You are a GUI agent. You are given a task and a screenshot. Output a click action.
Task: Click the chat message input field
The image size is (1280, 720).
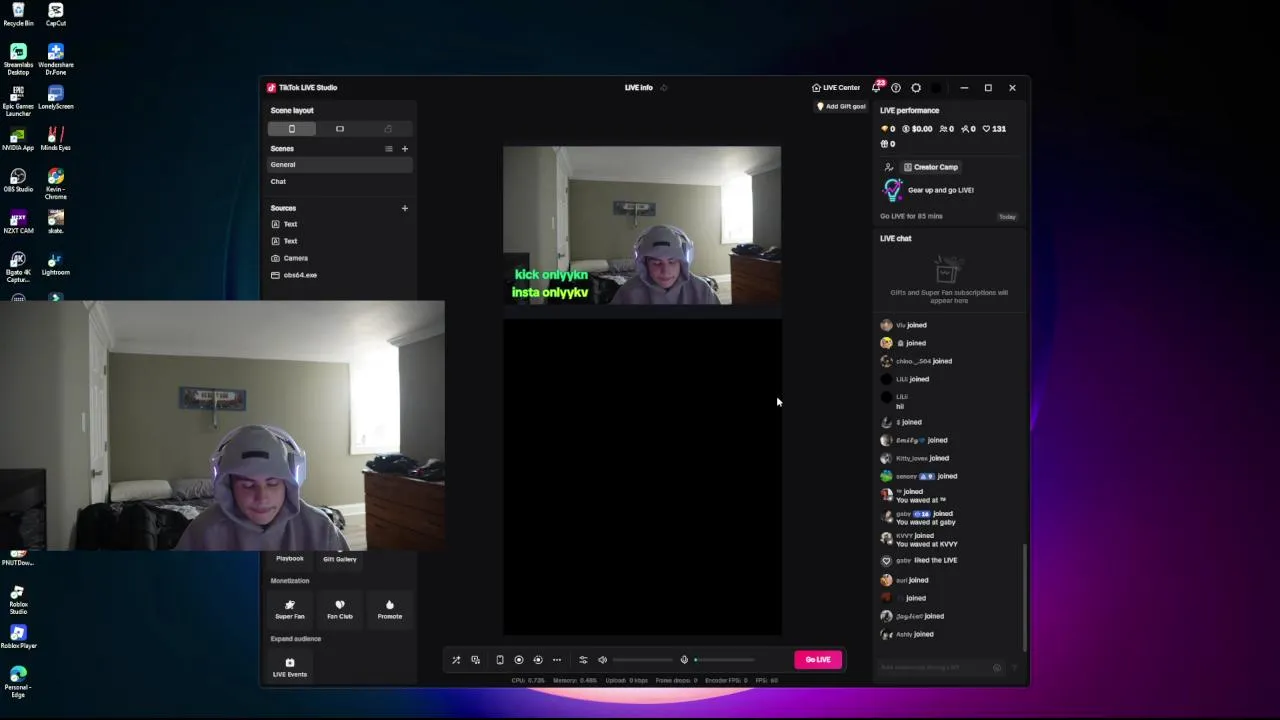(x=935, y=667)
